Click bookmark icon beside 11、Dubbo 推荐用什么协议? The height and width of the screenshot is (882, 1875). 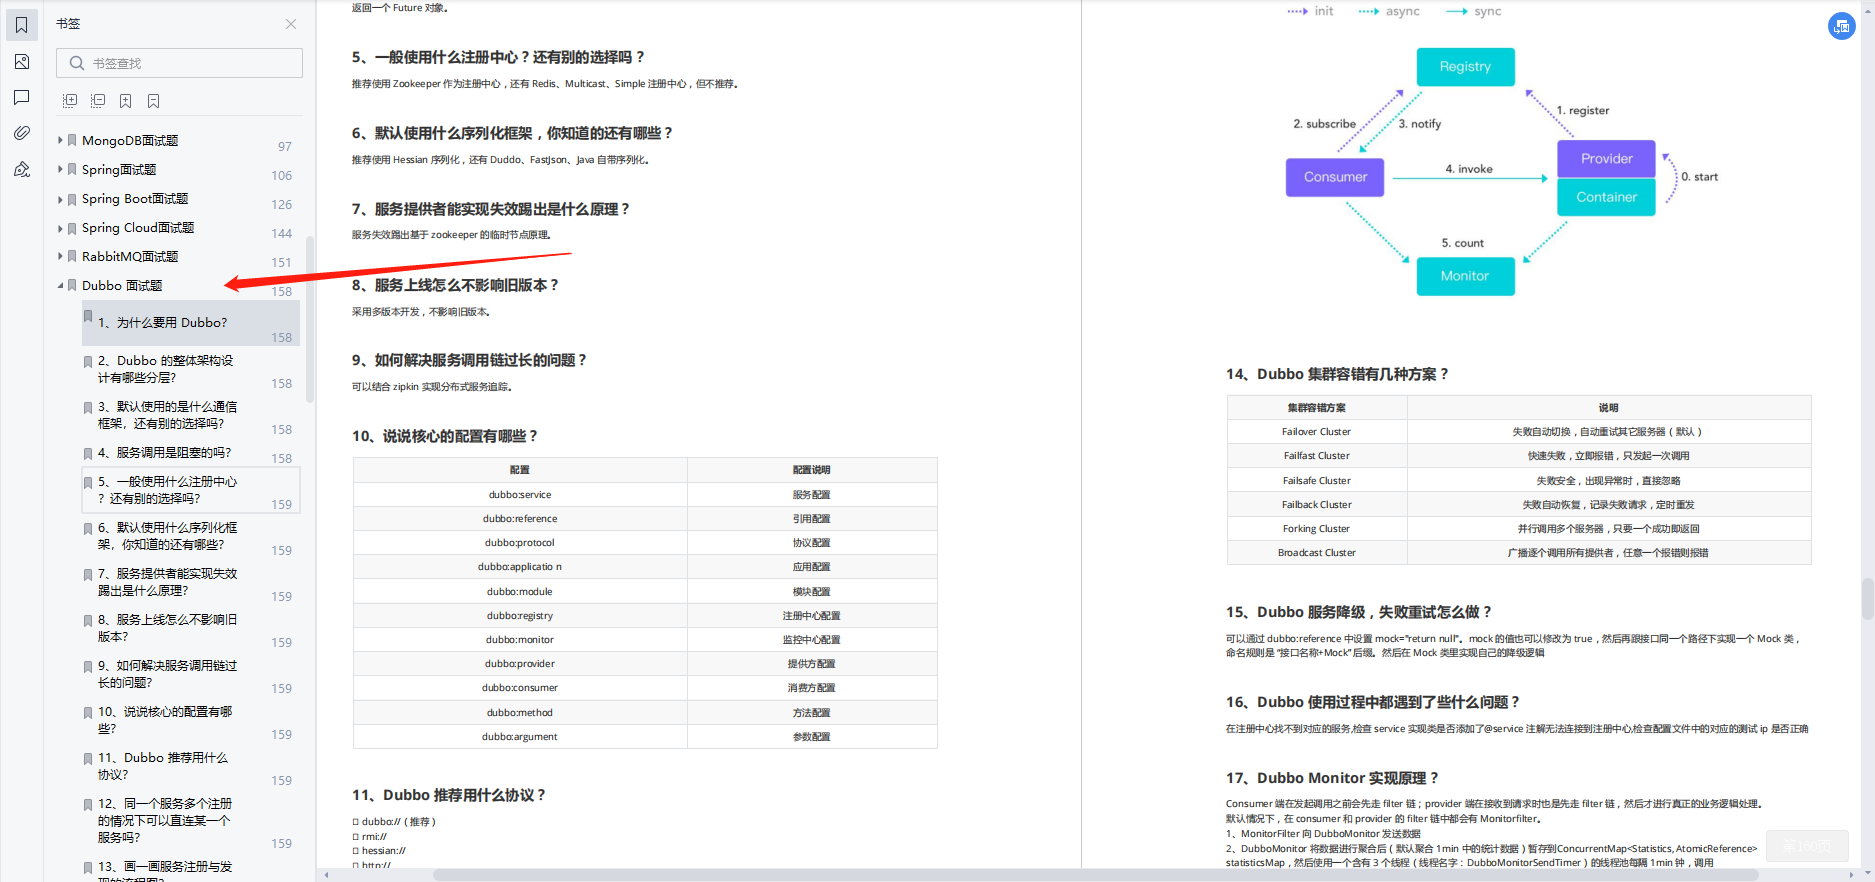(88, 759)
